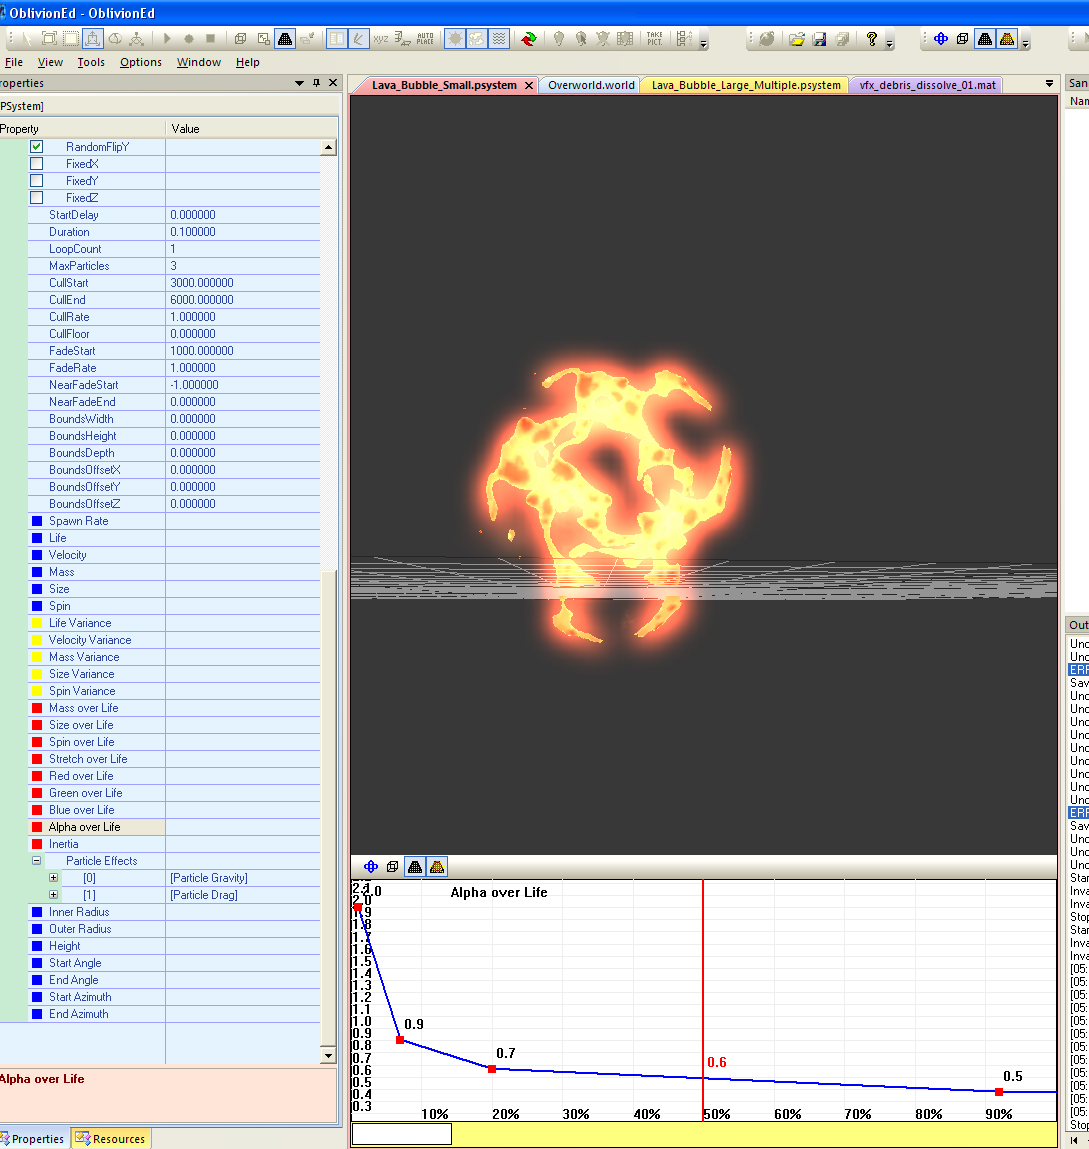Toggle the clouds icon in the toolbar
Viewport: 1089px width, 1149px height.
(477, 39)
